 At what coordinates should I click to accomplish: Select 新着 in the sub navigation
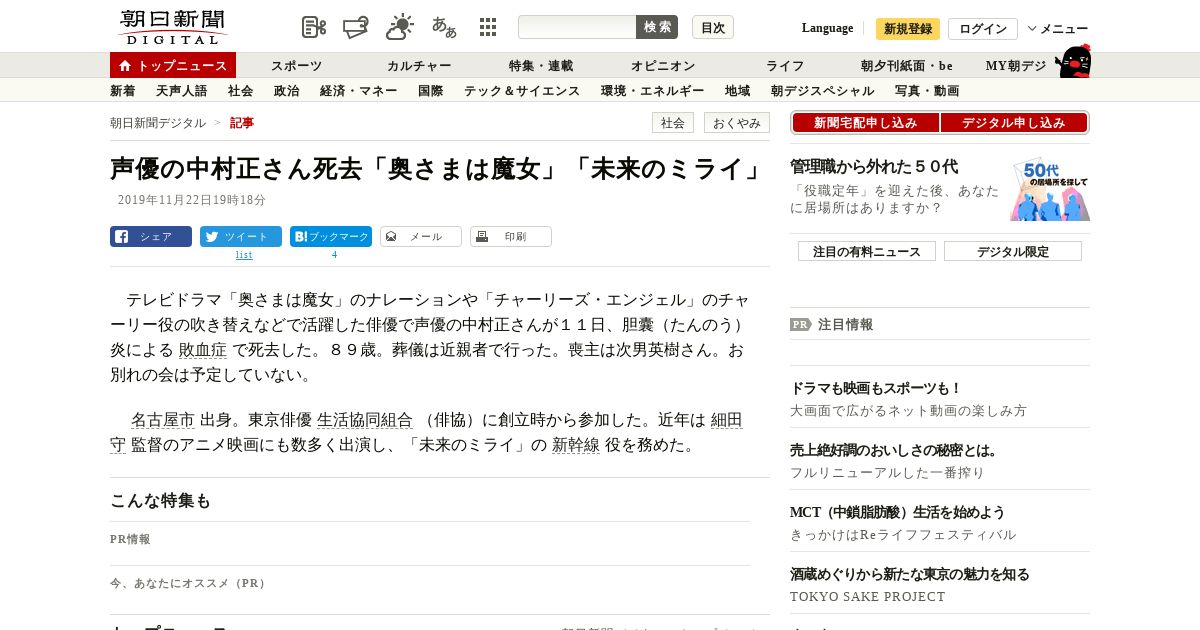point(123,91)
